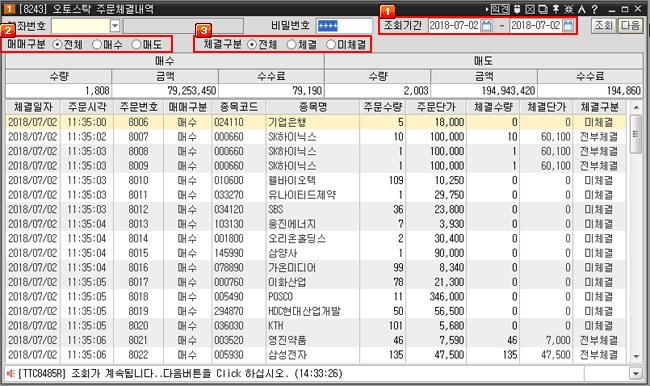The width and height of the screenshot is (650, 386).
Task: Select the 미체결 radio button
Action: 331,44
